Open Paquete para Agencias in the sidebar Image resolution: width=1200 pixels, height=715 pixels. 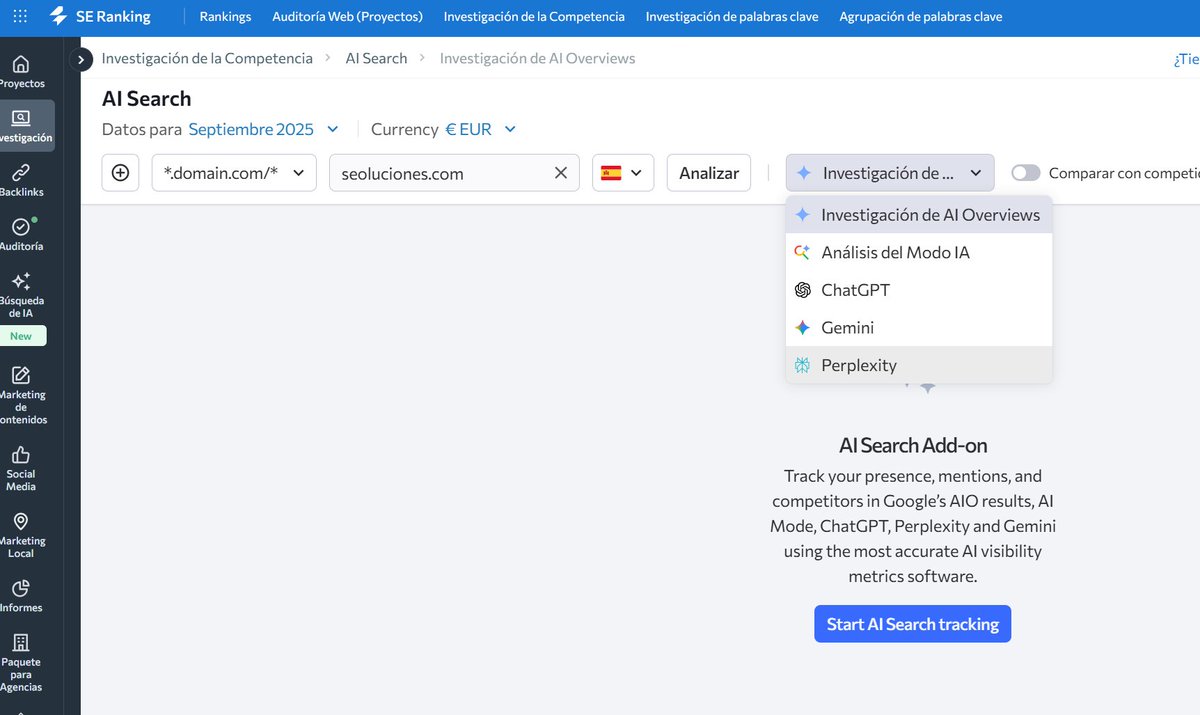coord(21,662)
